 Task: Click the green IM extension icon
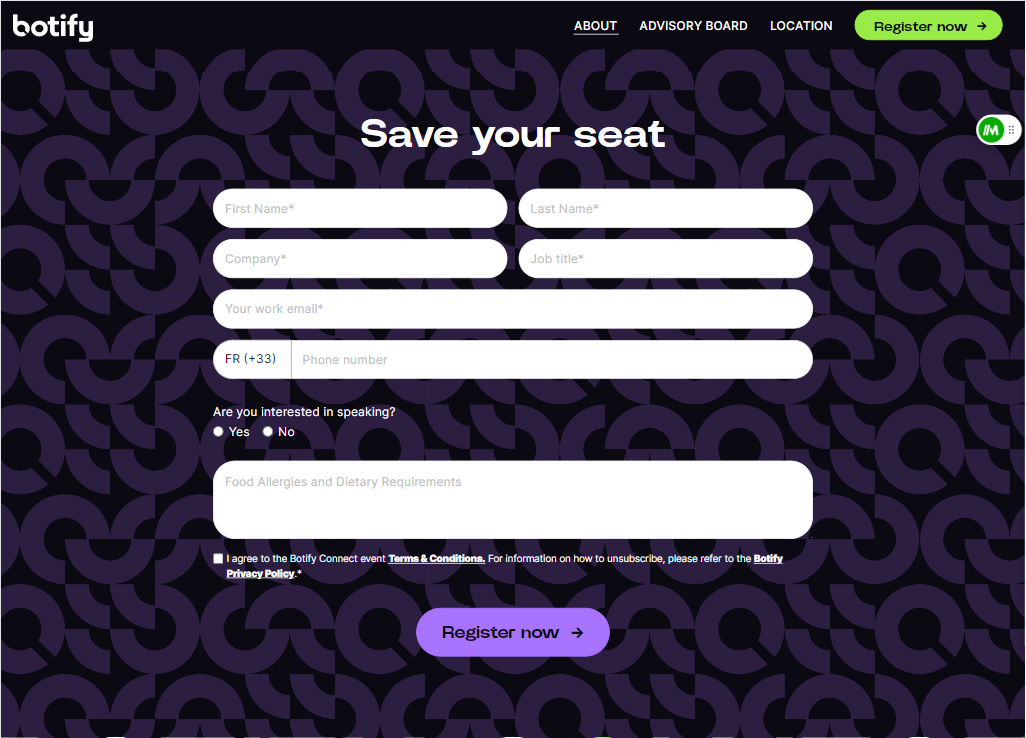point(991,130)
